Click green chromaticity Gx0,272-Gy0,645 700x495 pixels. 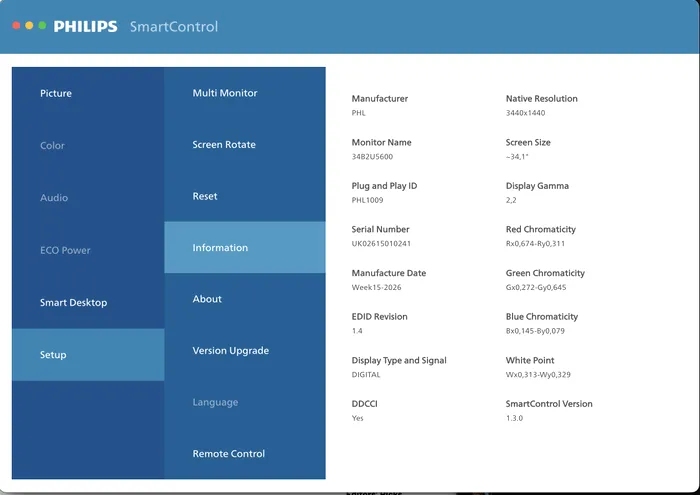tap(536, 287)
